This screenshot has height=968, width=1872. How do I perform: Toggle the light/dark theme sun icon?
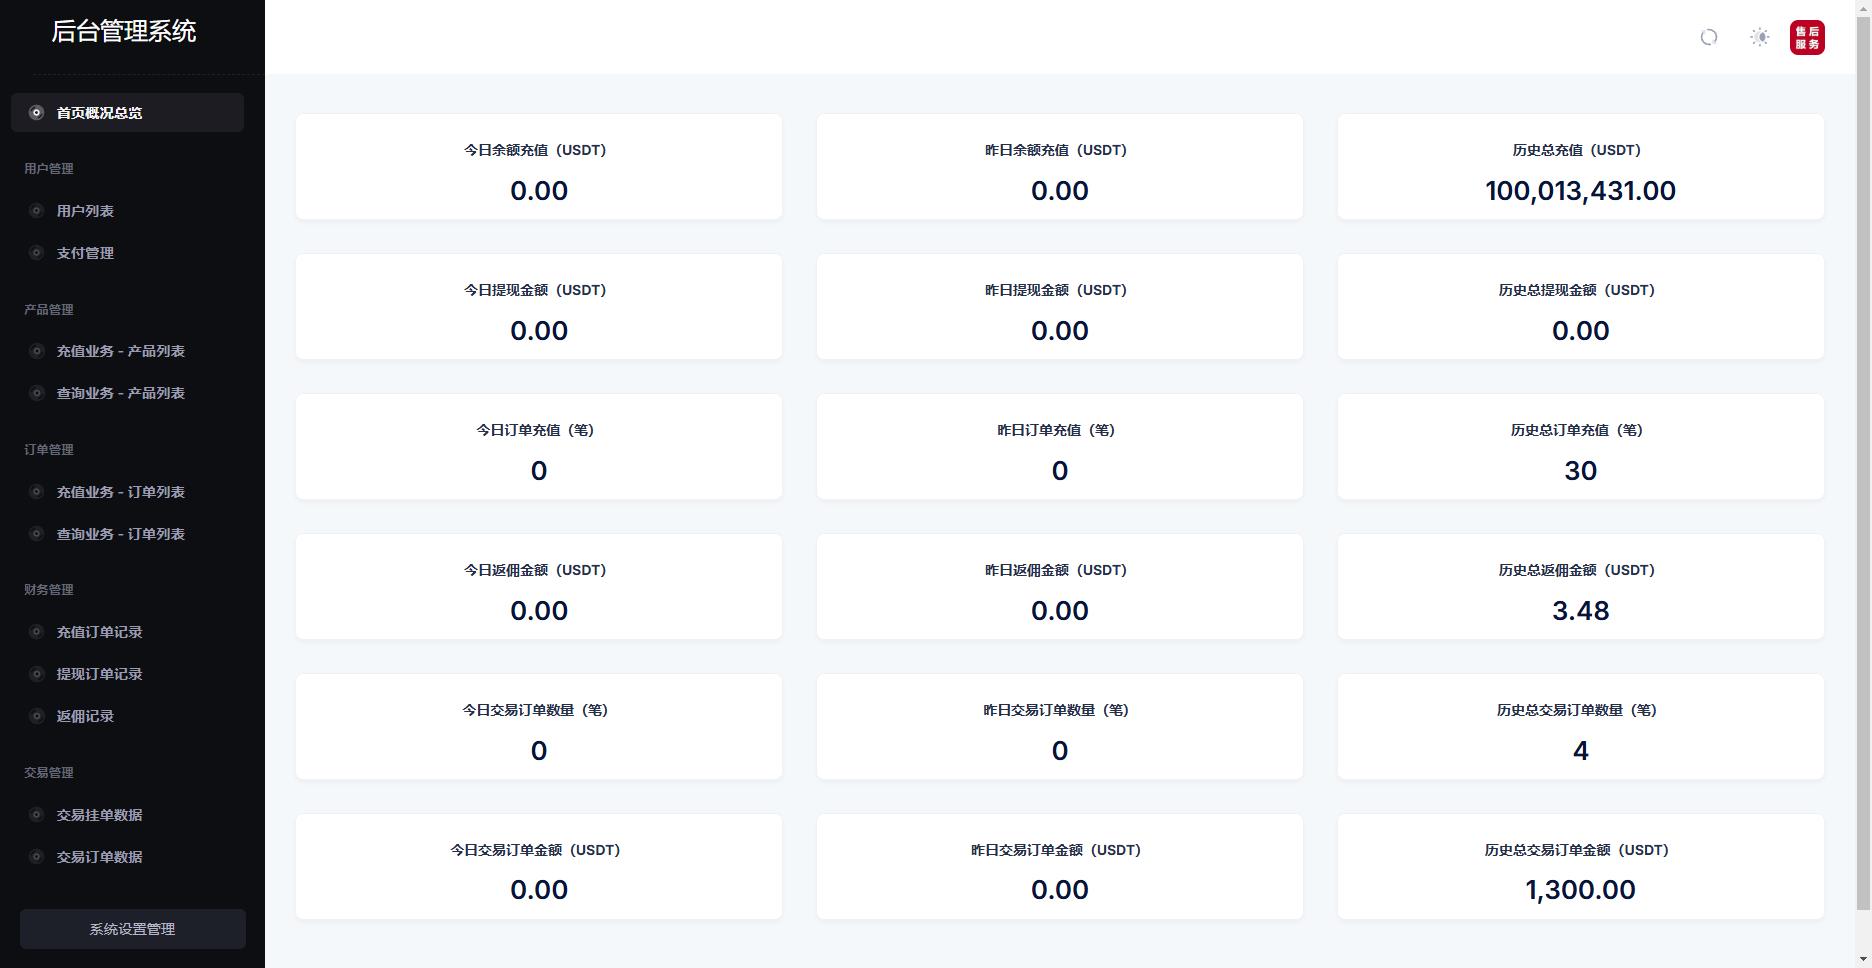coord(1760,37)
